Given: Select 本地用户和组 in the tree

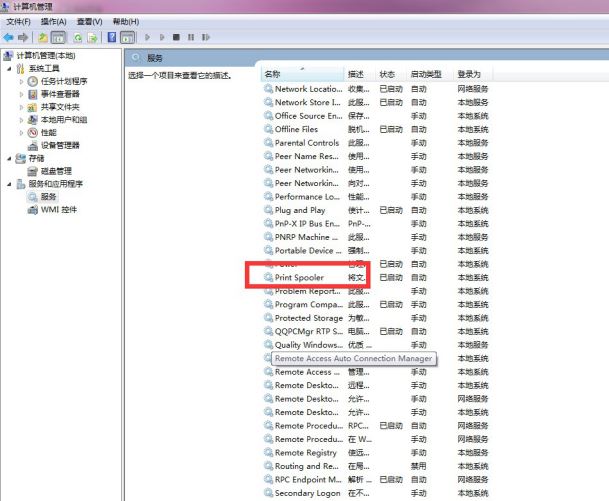Looking at the screenshot, I should click(64, 120).
